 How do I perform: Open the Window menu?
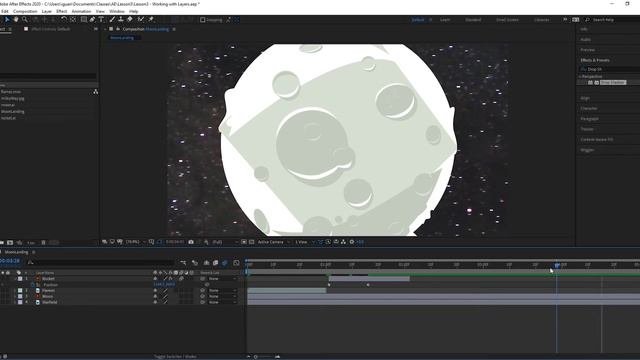pyautogui.click(x=117, y=11)
